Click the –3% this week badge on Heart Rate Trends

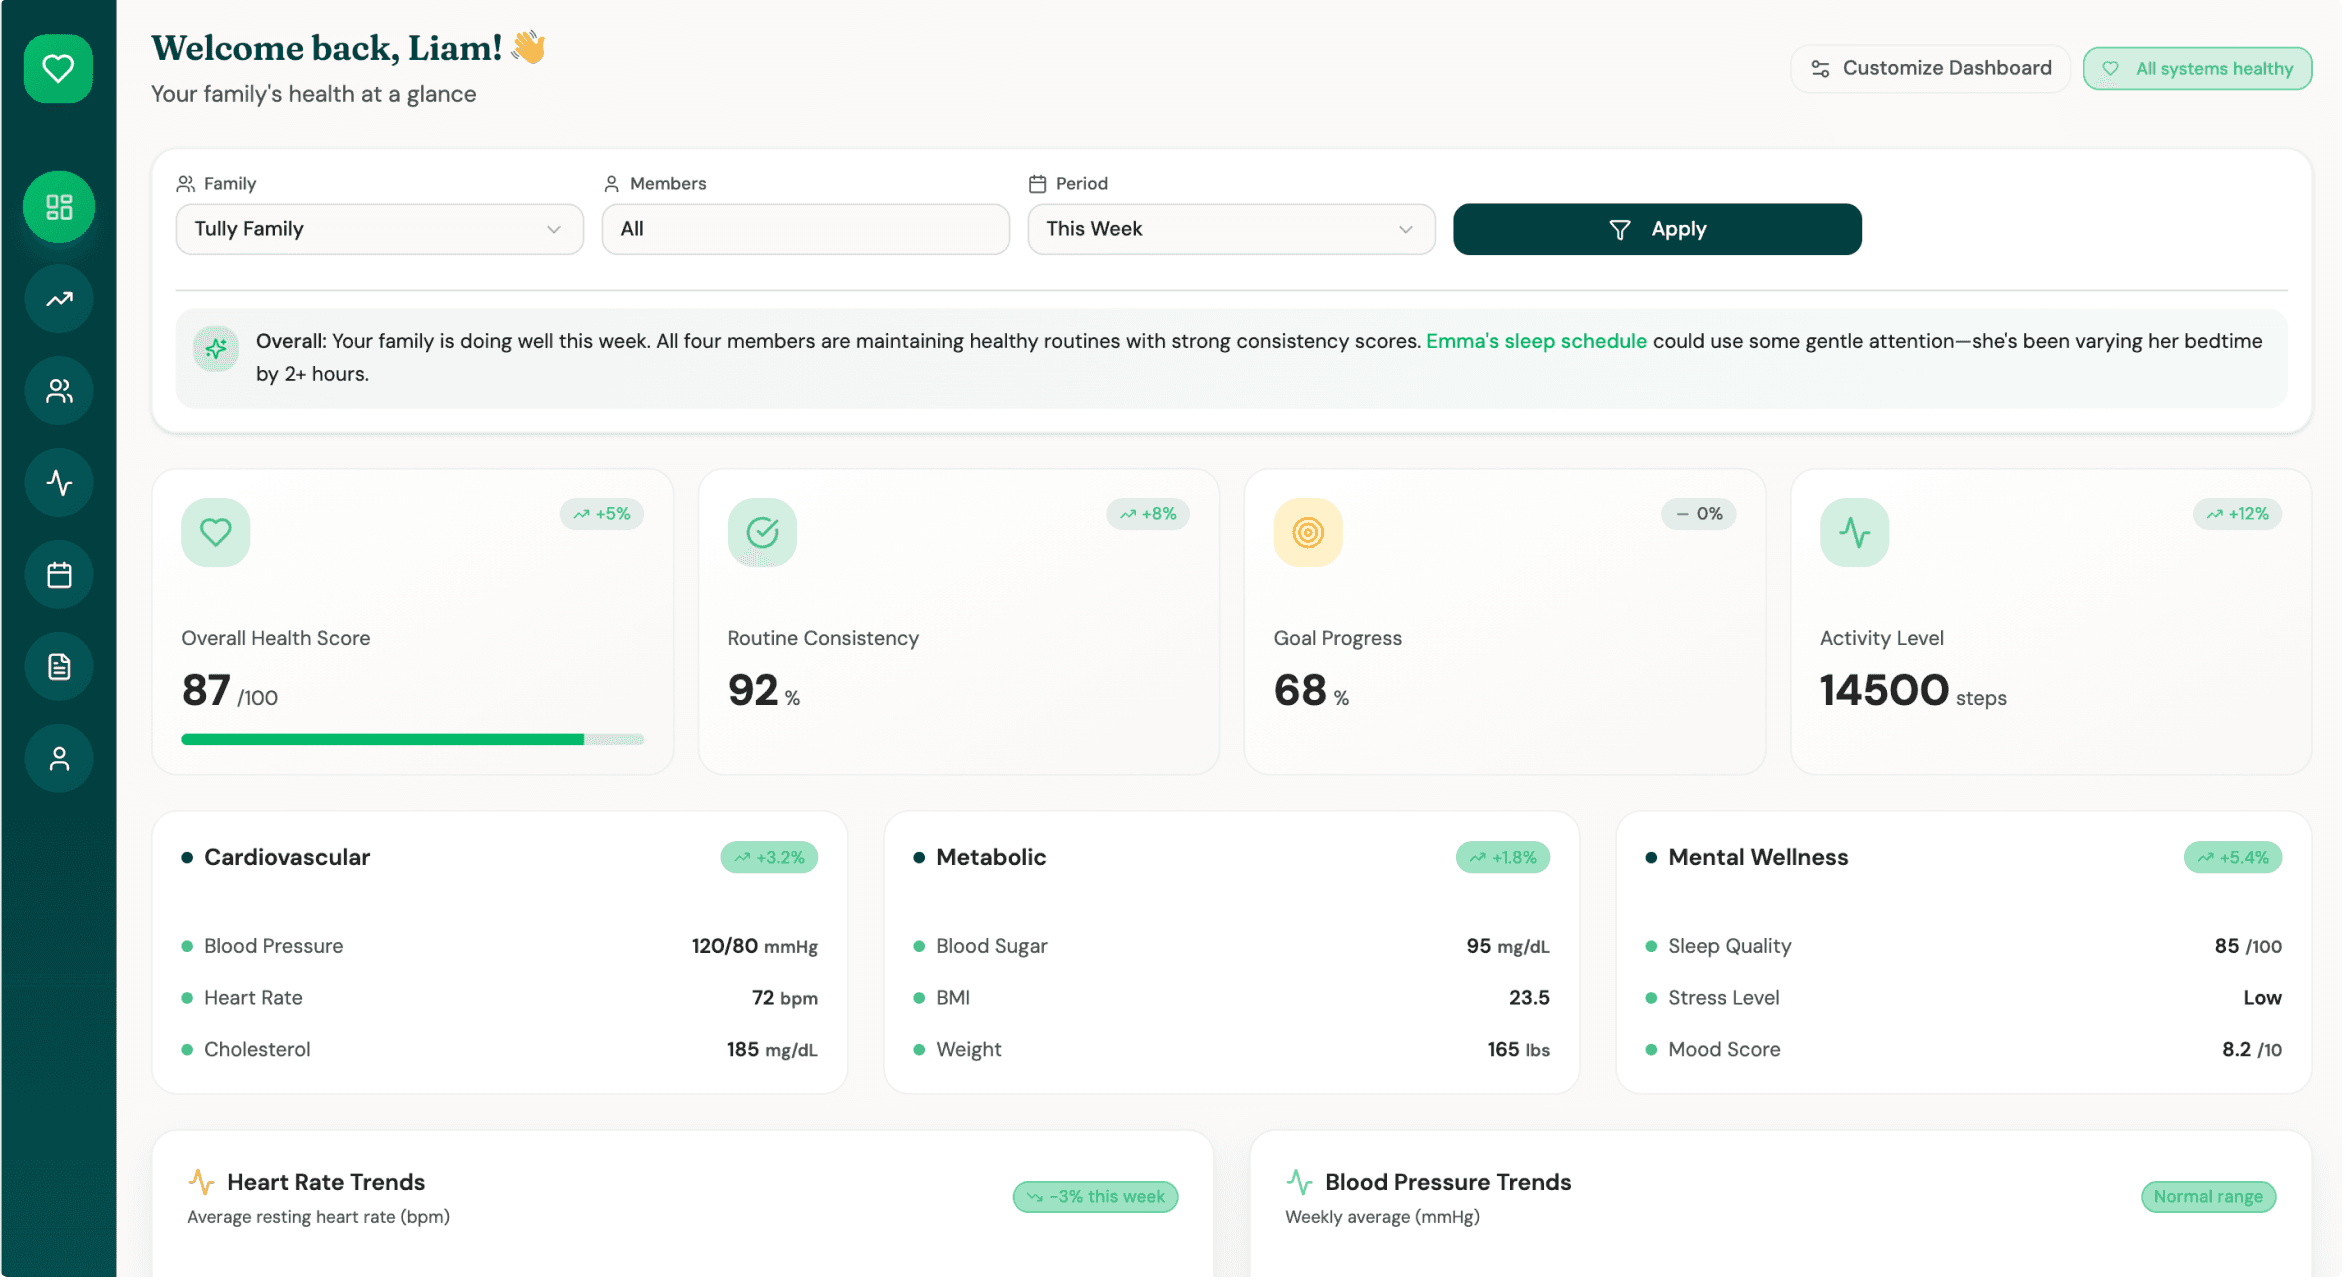tap(1095, 1196)
